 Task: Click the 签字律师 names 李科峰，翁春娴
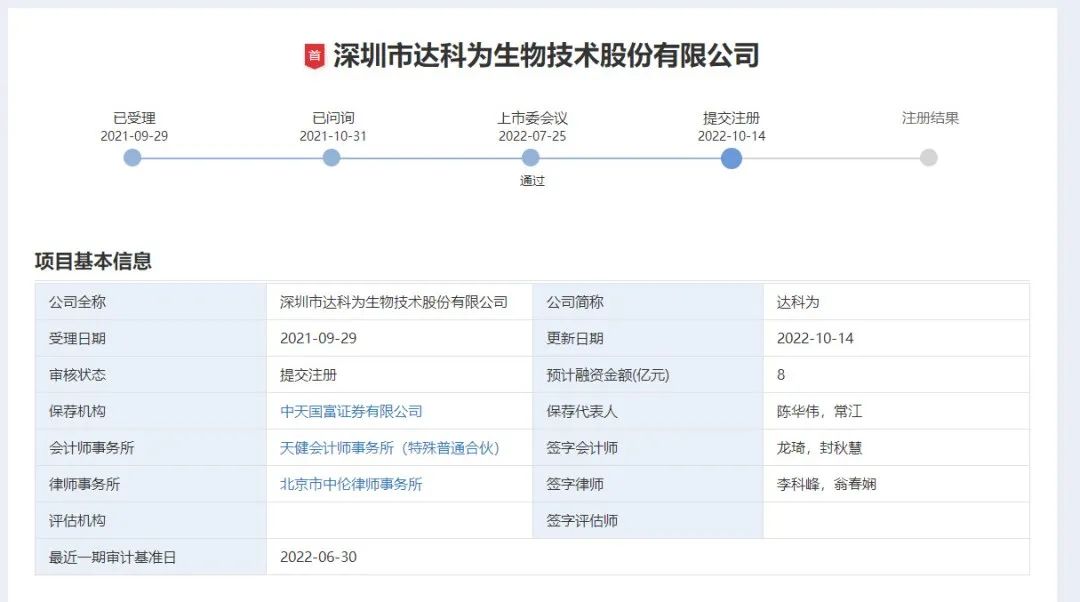826,484
